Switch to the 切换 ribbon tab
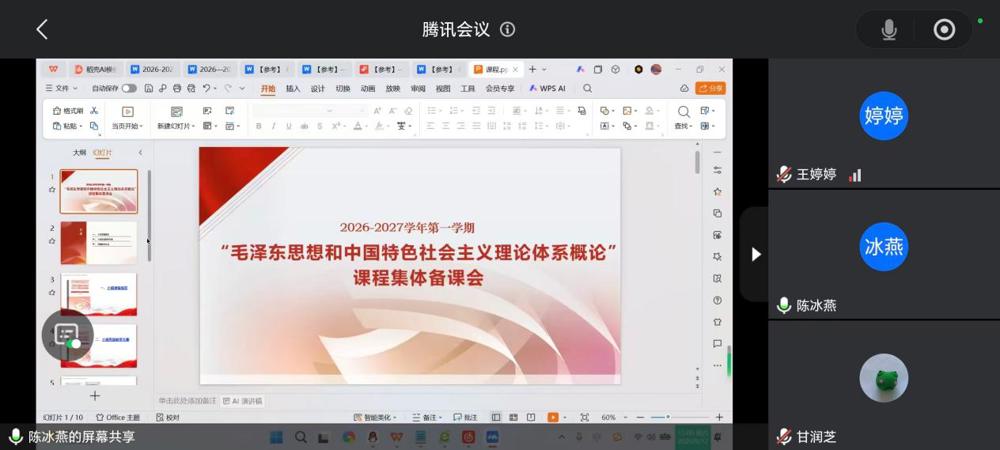 click(343, 89)
